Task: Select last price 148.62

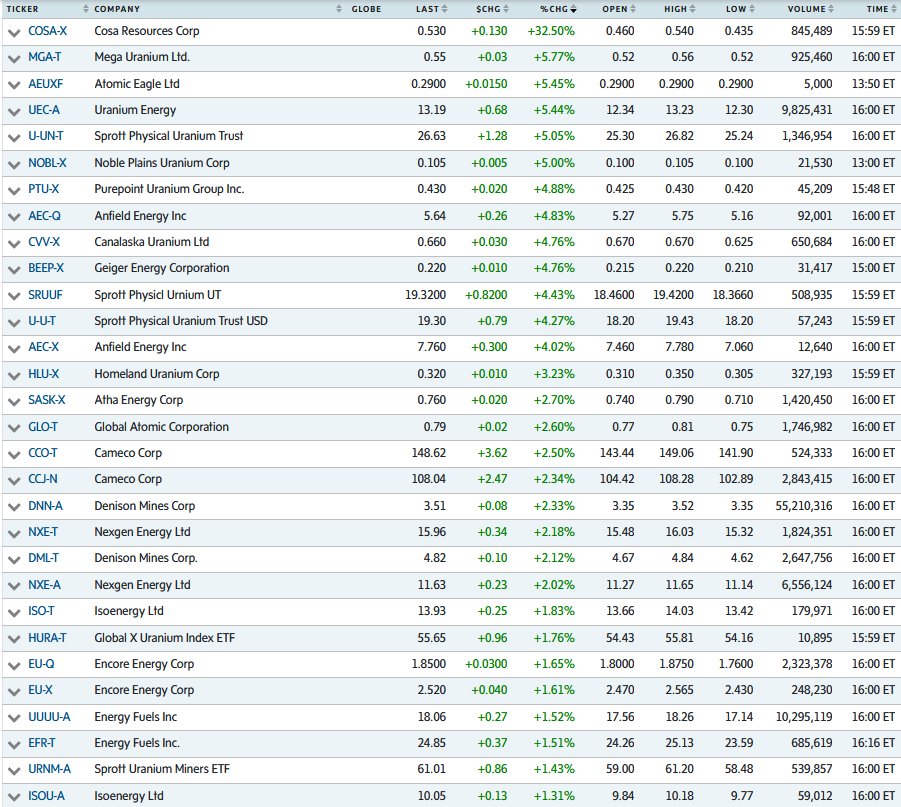Action: [429, 453]
